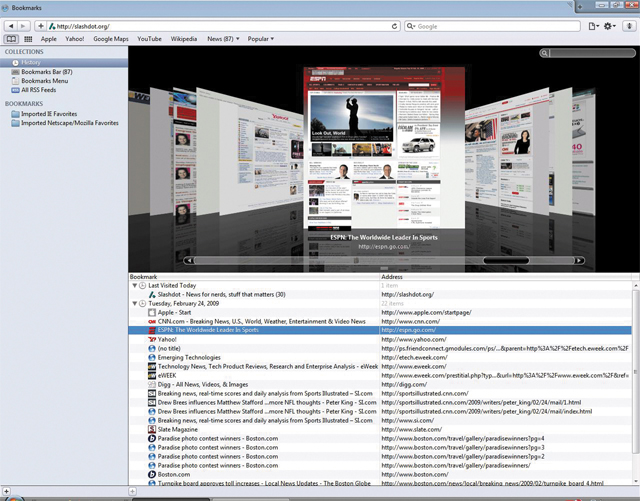Click the Back navigation arrow
The width and height of the screenshot is (640, 501).
tap(11, 26)
